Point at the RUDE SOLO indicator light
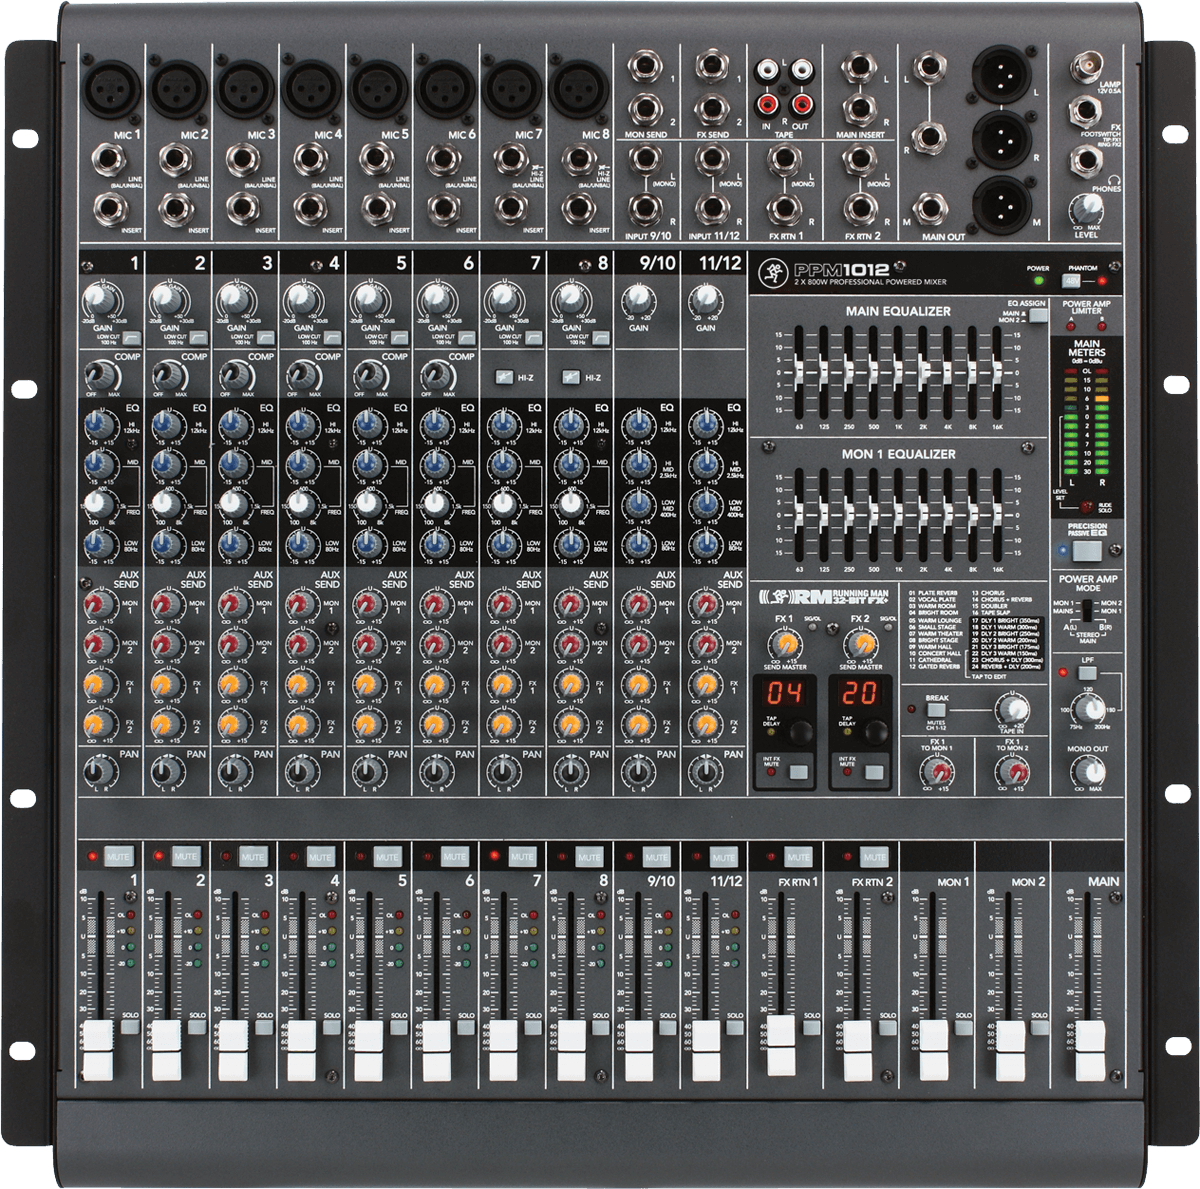 pyautogui.click(x=1088, y=508)
